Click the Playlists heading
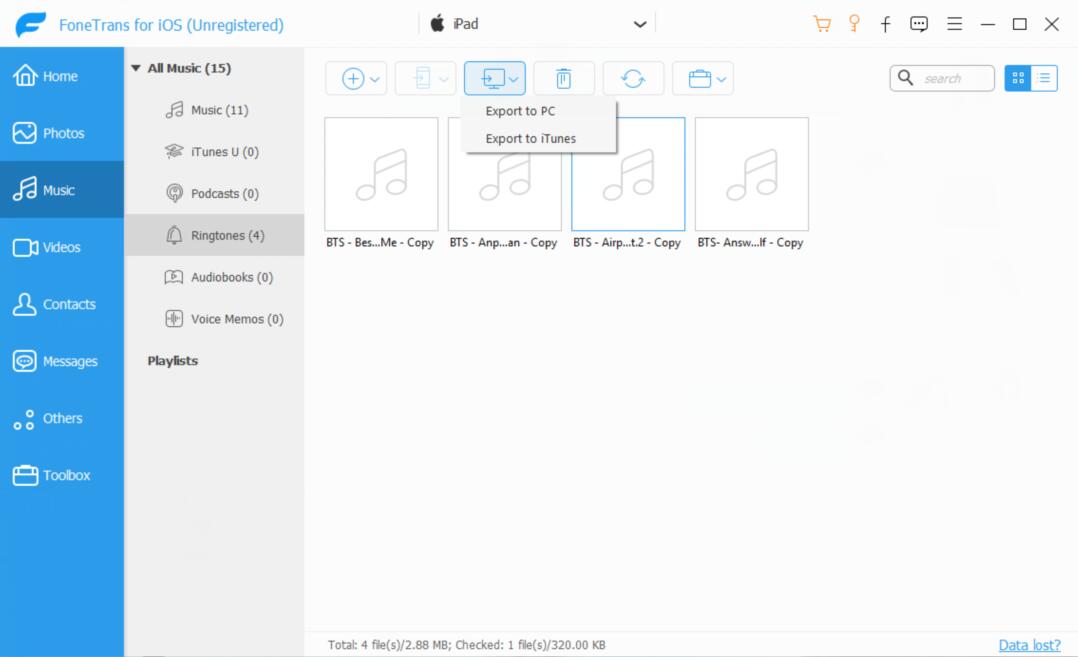The height and width of the screenshot is (657, 1078). coord(173,361)
